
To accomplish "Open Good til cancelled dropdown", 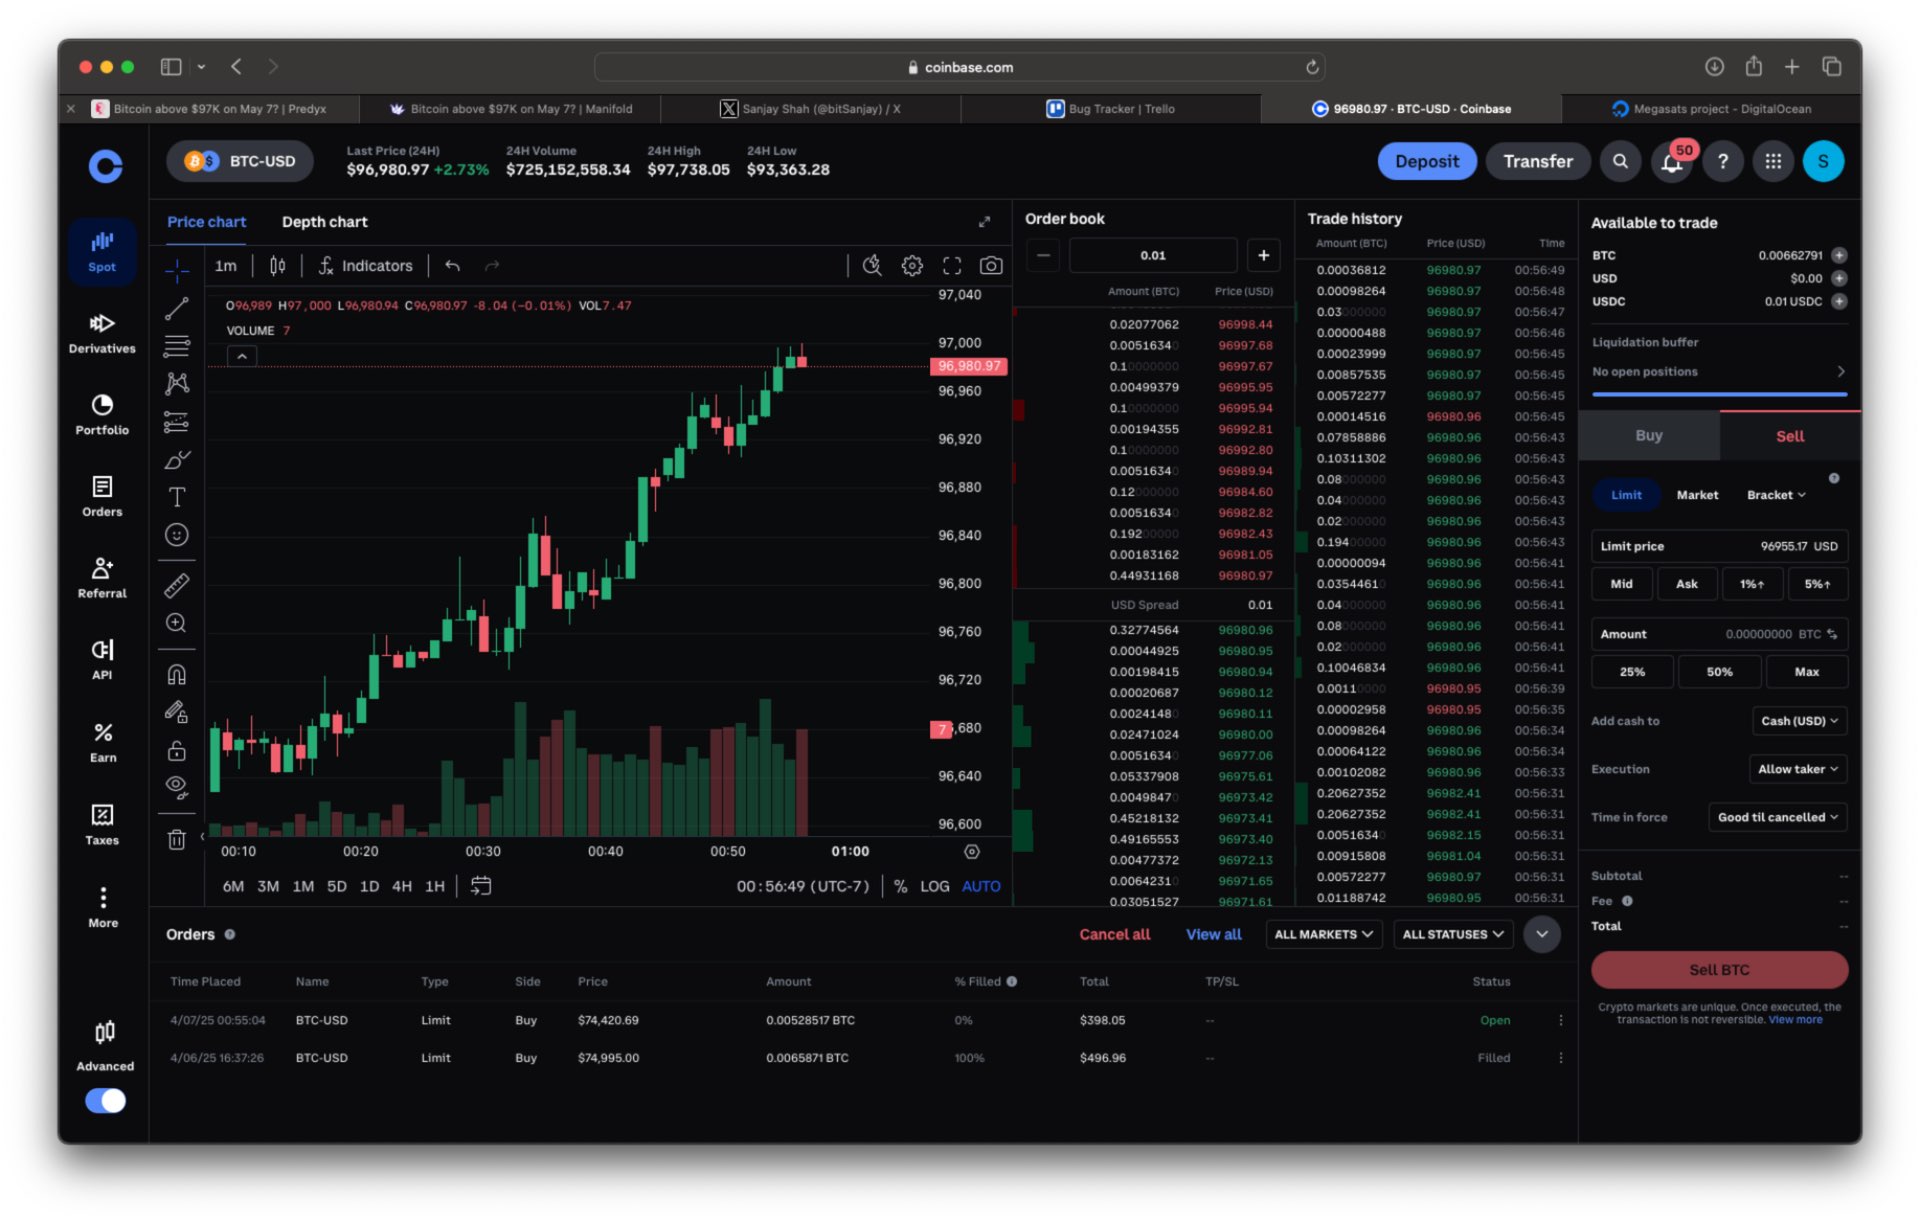I will 1777,817.
